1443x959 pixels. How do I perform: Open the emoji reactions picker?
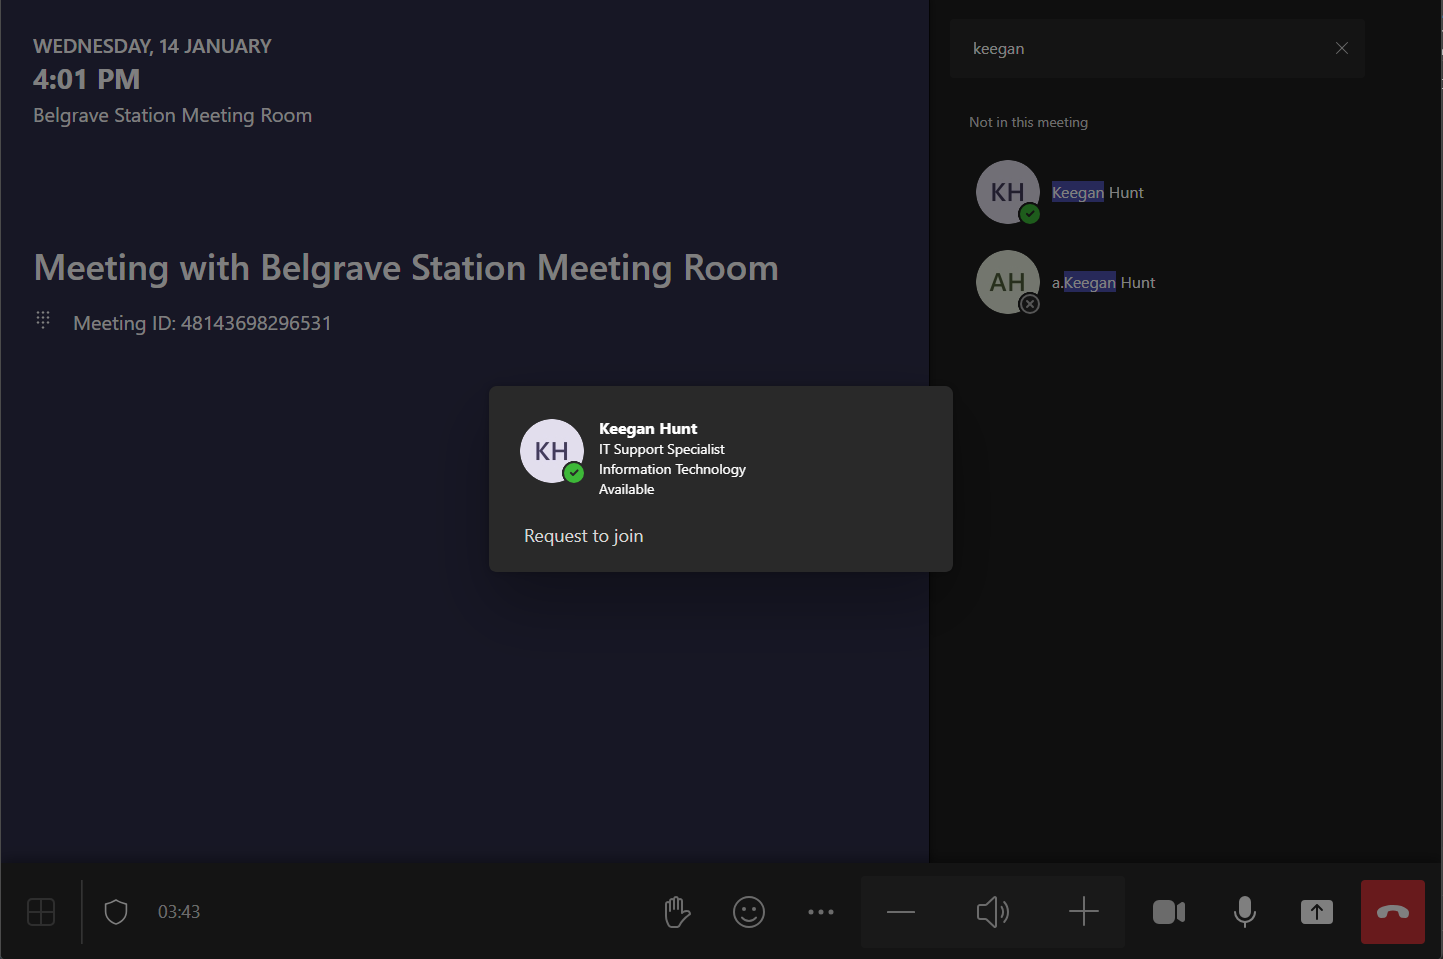coord(749,912)
